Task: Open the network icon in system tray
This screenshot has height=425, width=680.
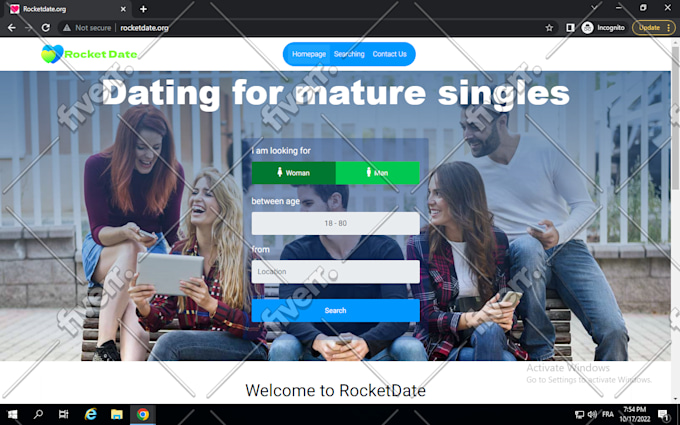Action: [x=579, y=415]
